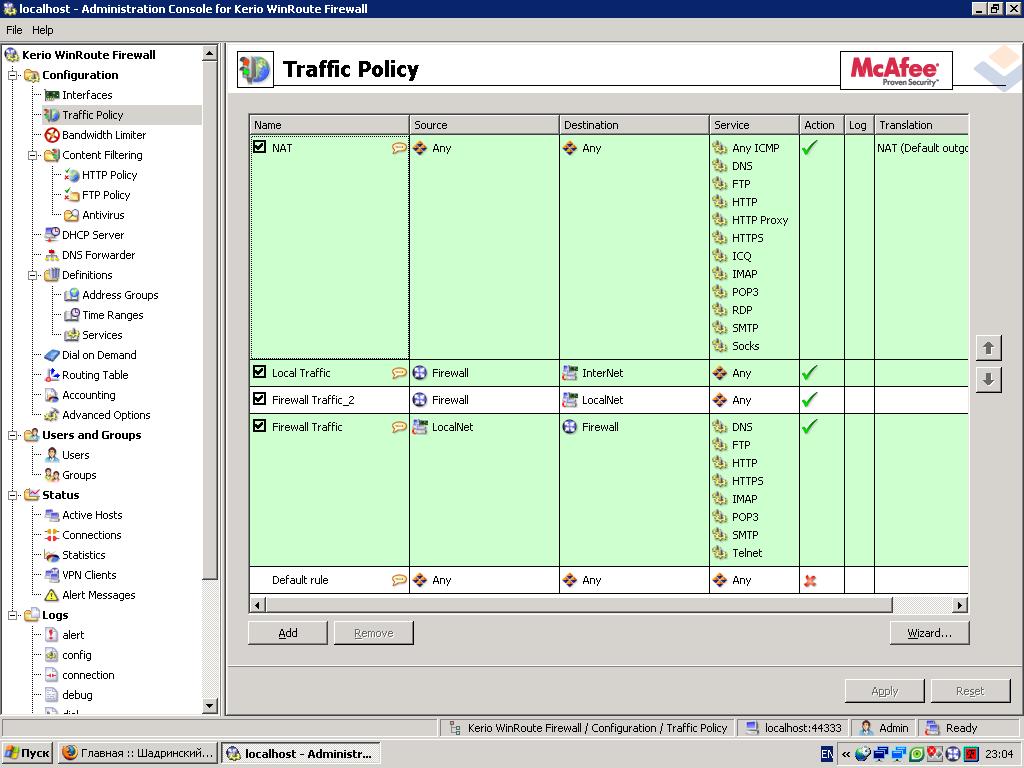This screenshot has width=1024, height=768.
Task: Toggle the NAT rule checkbox
Action: pyautogui.click(x=259, y=147)
